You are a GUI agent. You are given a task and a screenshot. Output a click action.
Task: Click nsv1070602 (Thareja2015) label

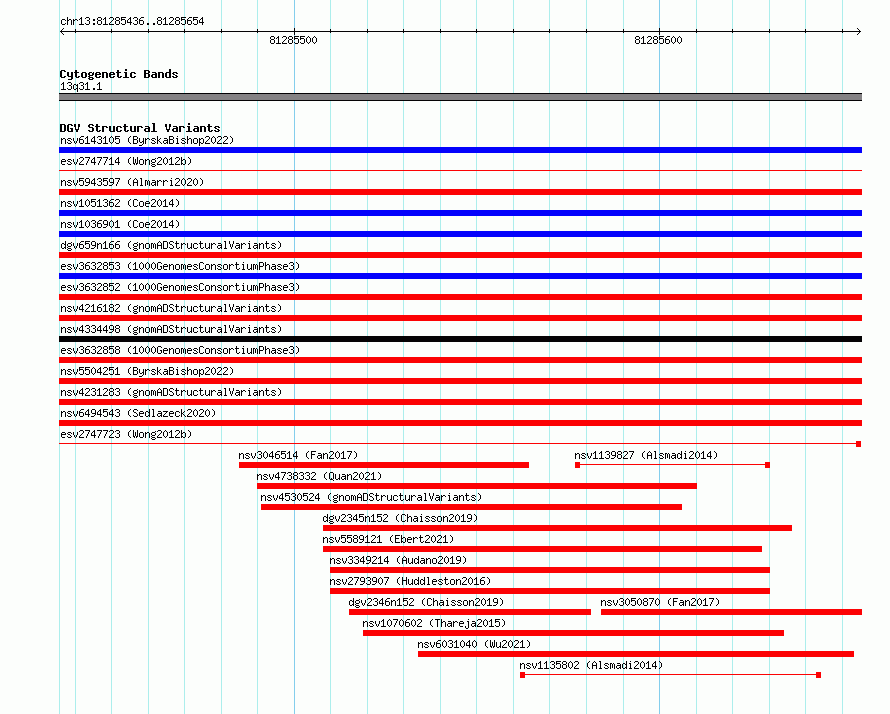tap(434, 623)
